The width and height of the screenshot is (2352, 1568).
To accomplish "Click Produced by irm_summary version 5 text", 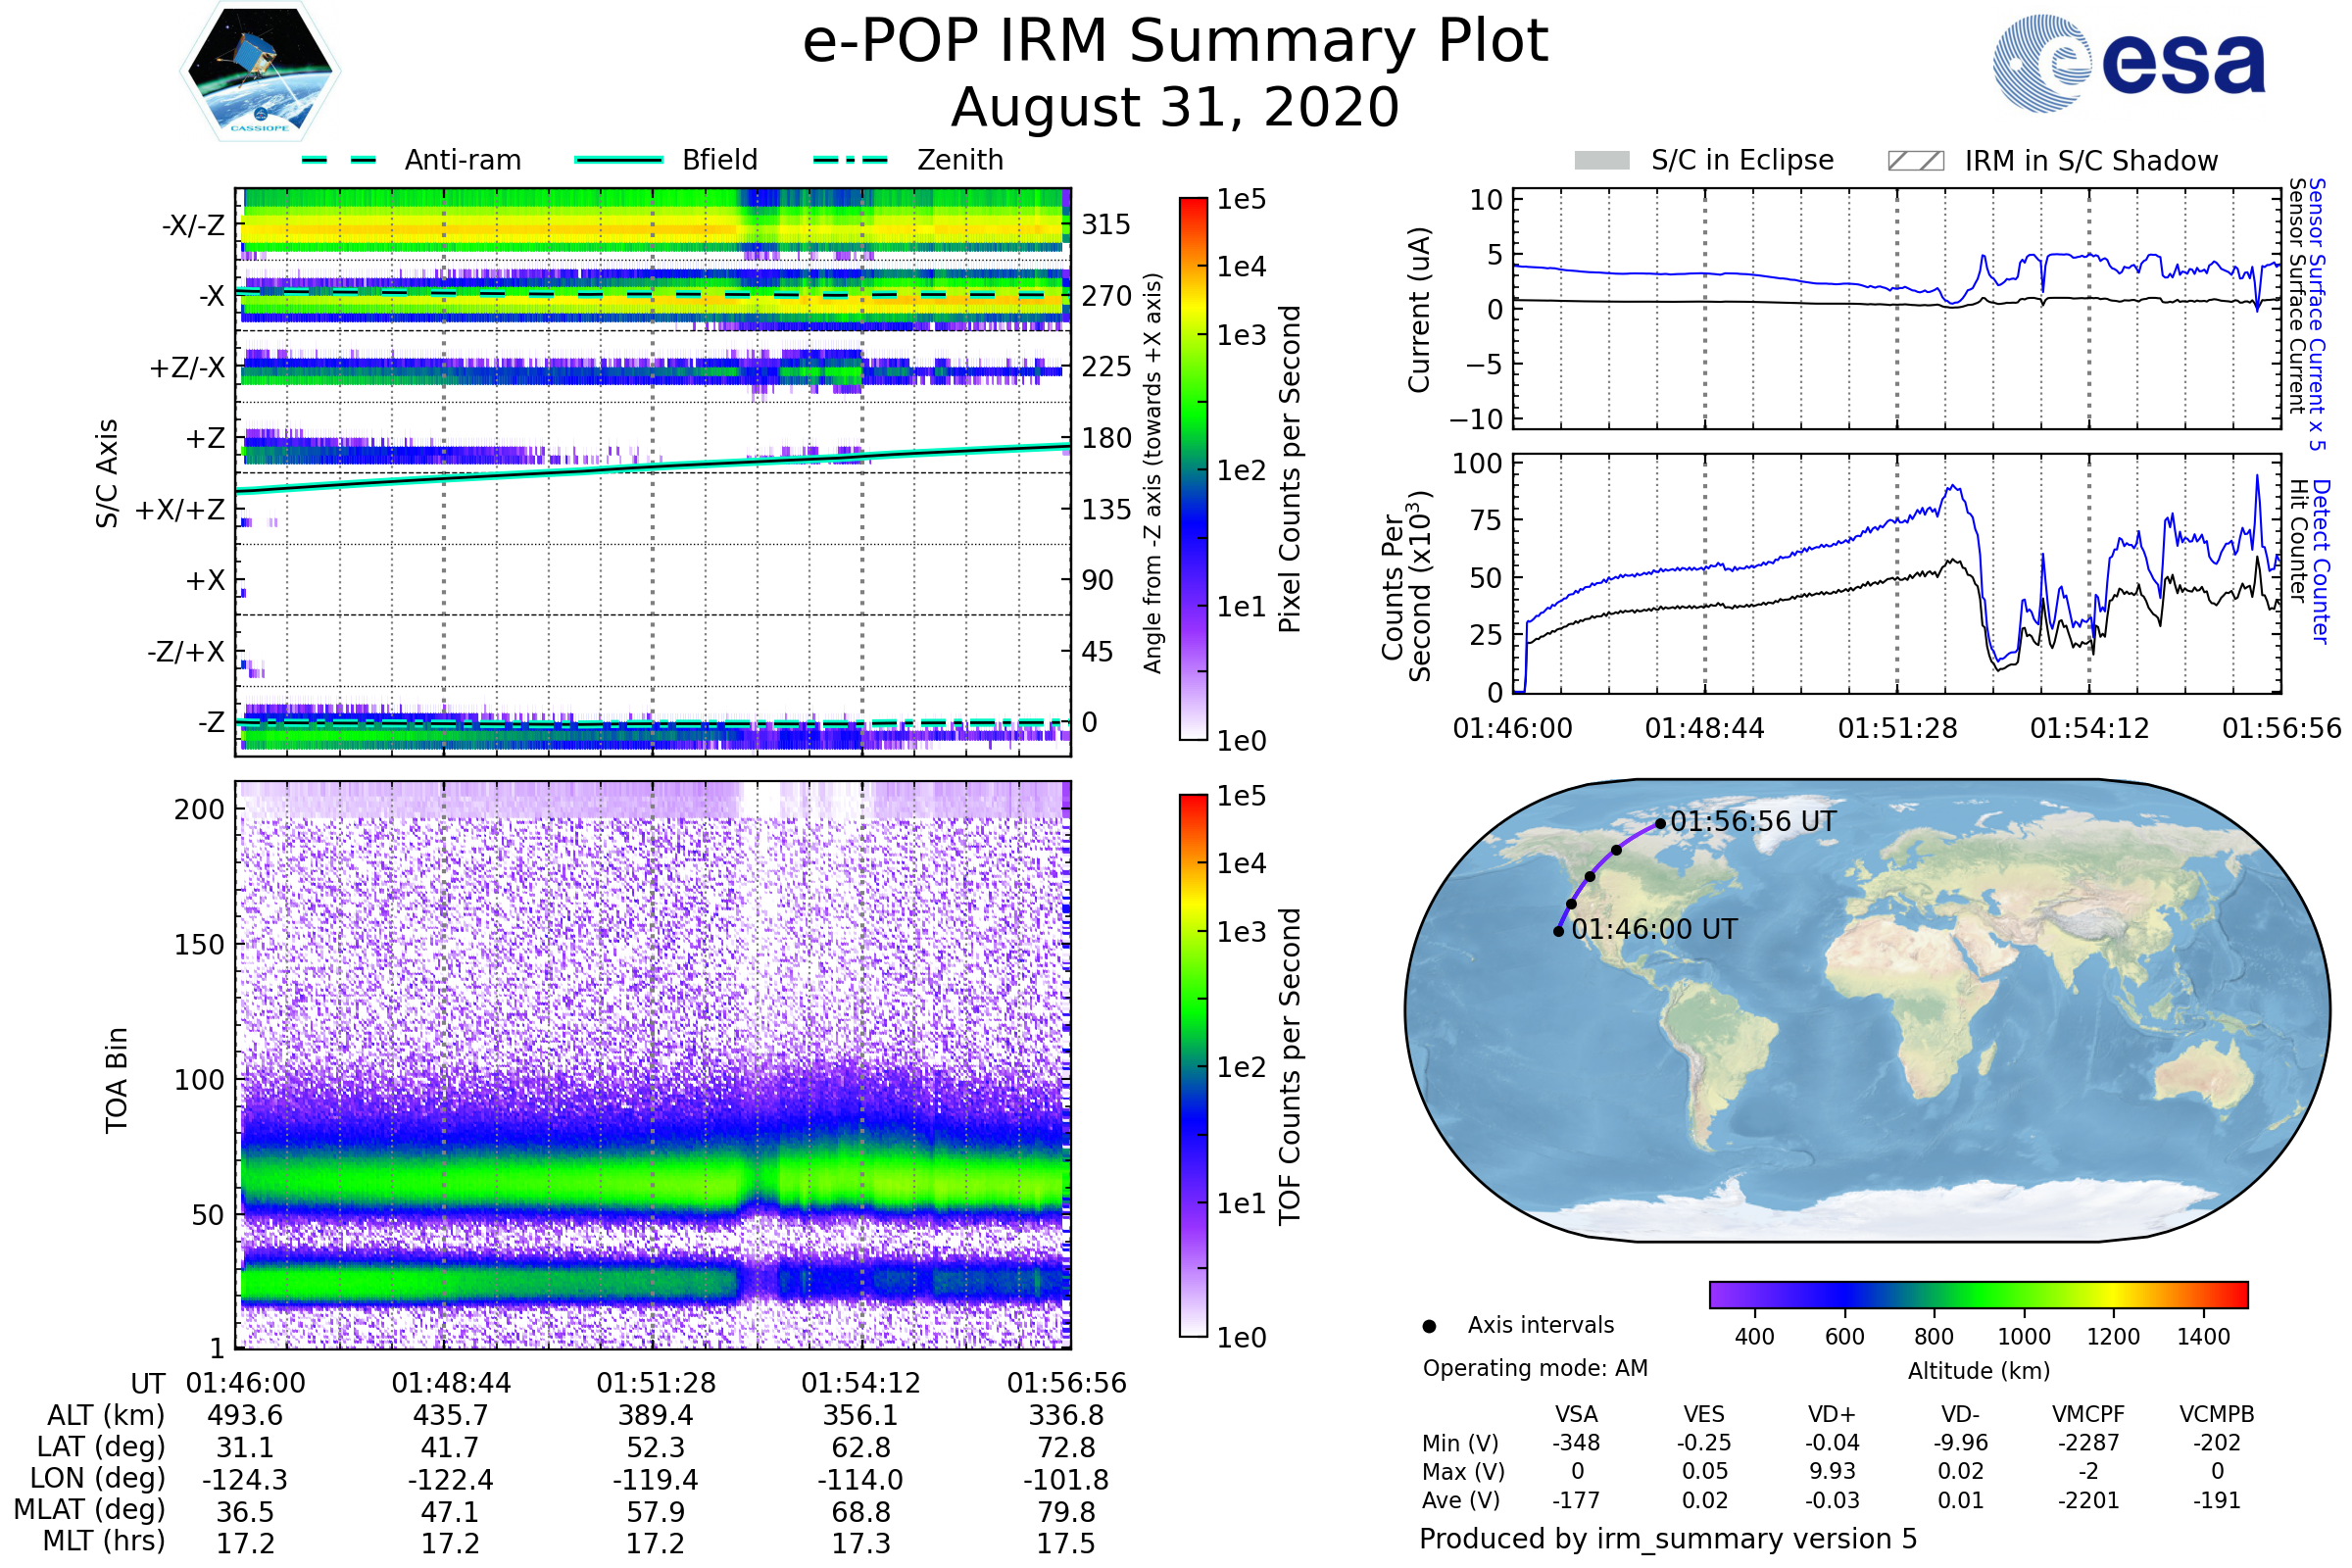I will point(1667,1539).
